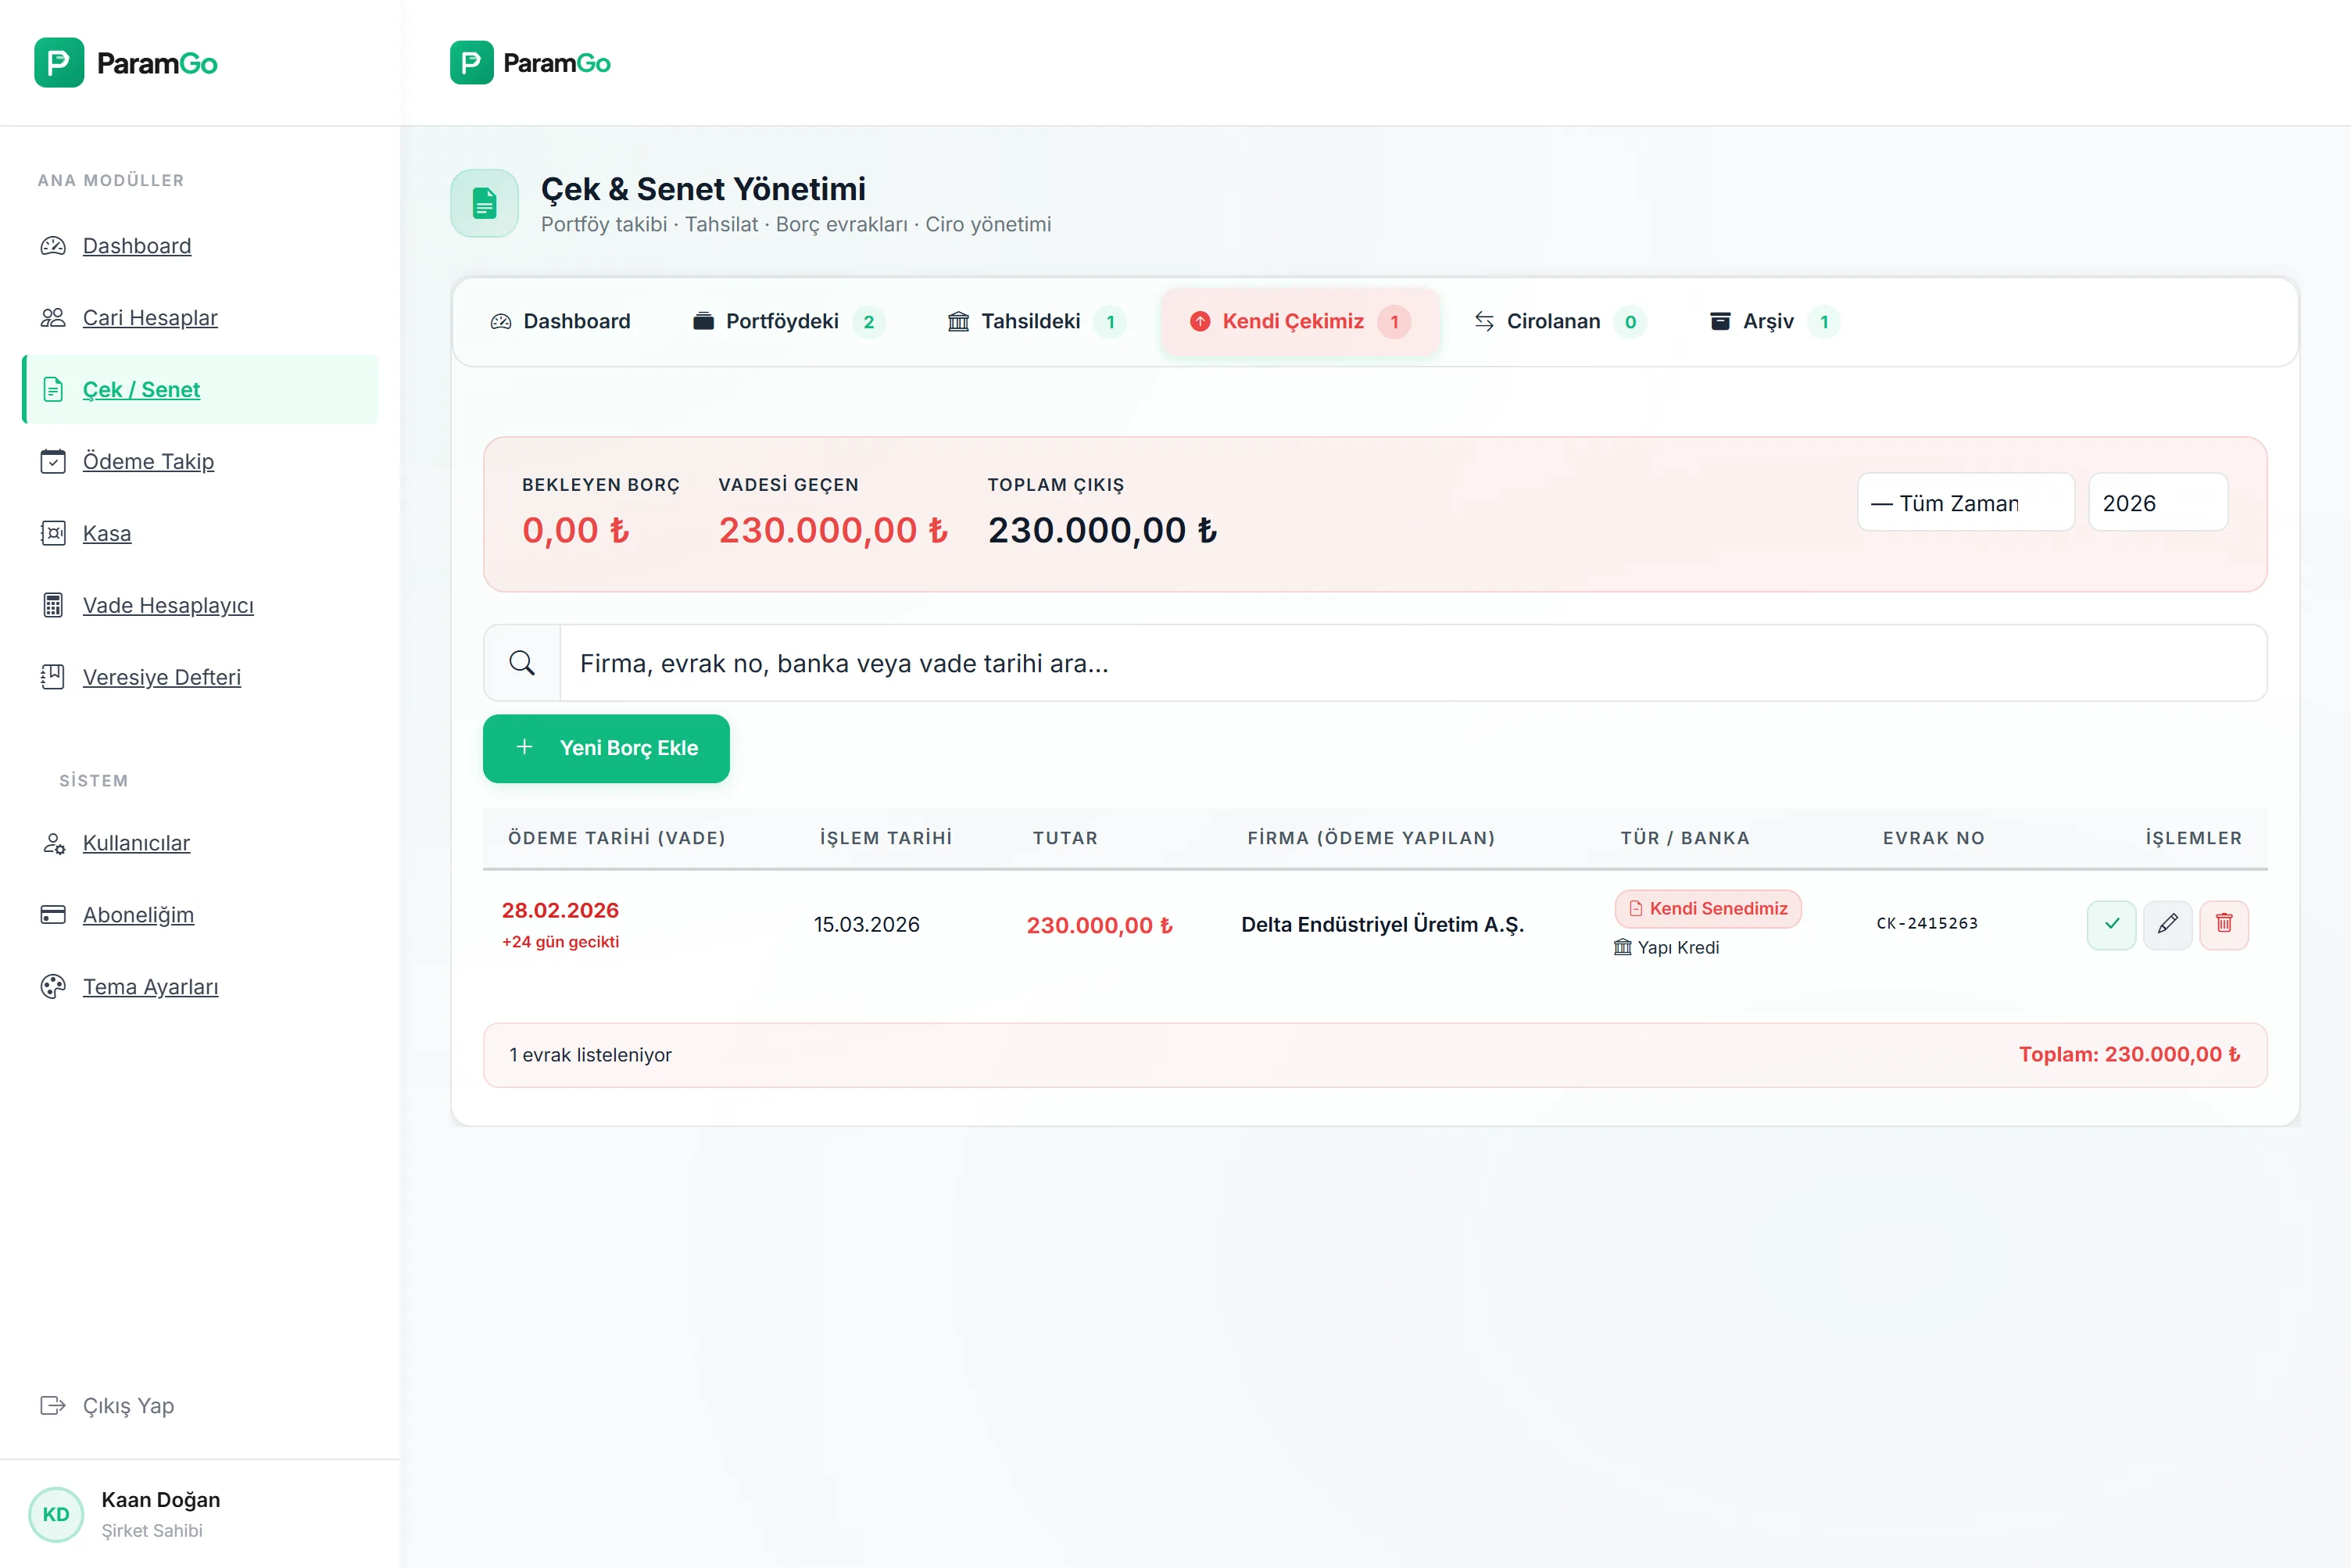Click the Kasa safe icon in sidebar
The height and width of the screenshot is (1568, 2351).
53,533
